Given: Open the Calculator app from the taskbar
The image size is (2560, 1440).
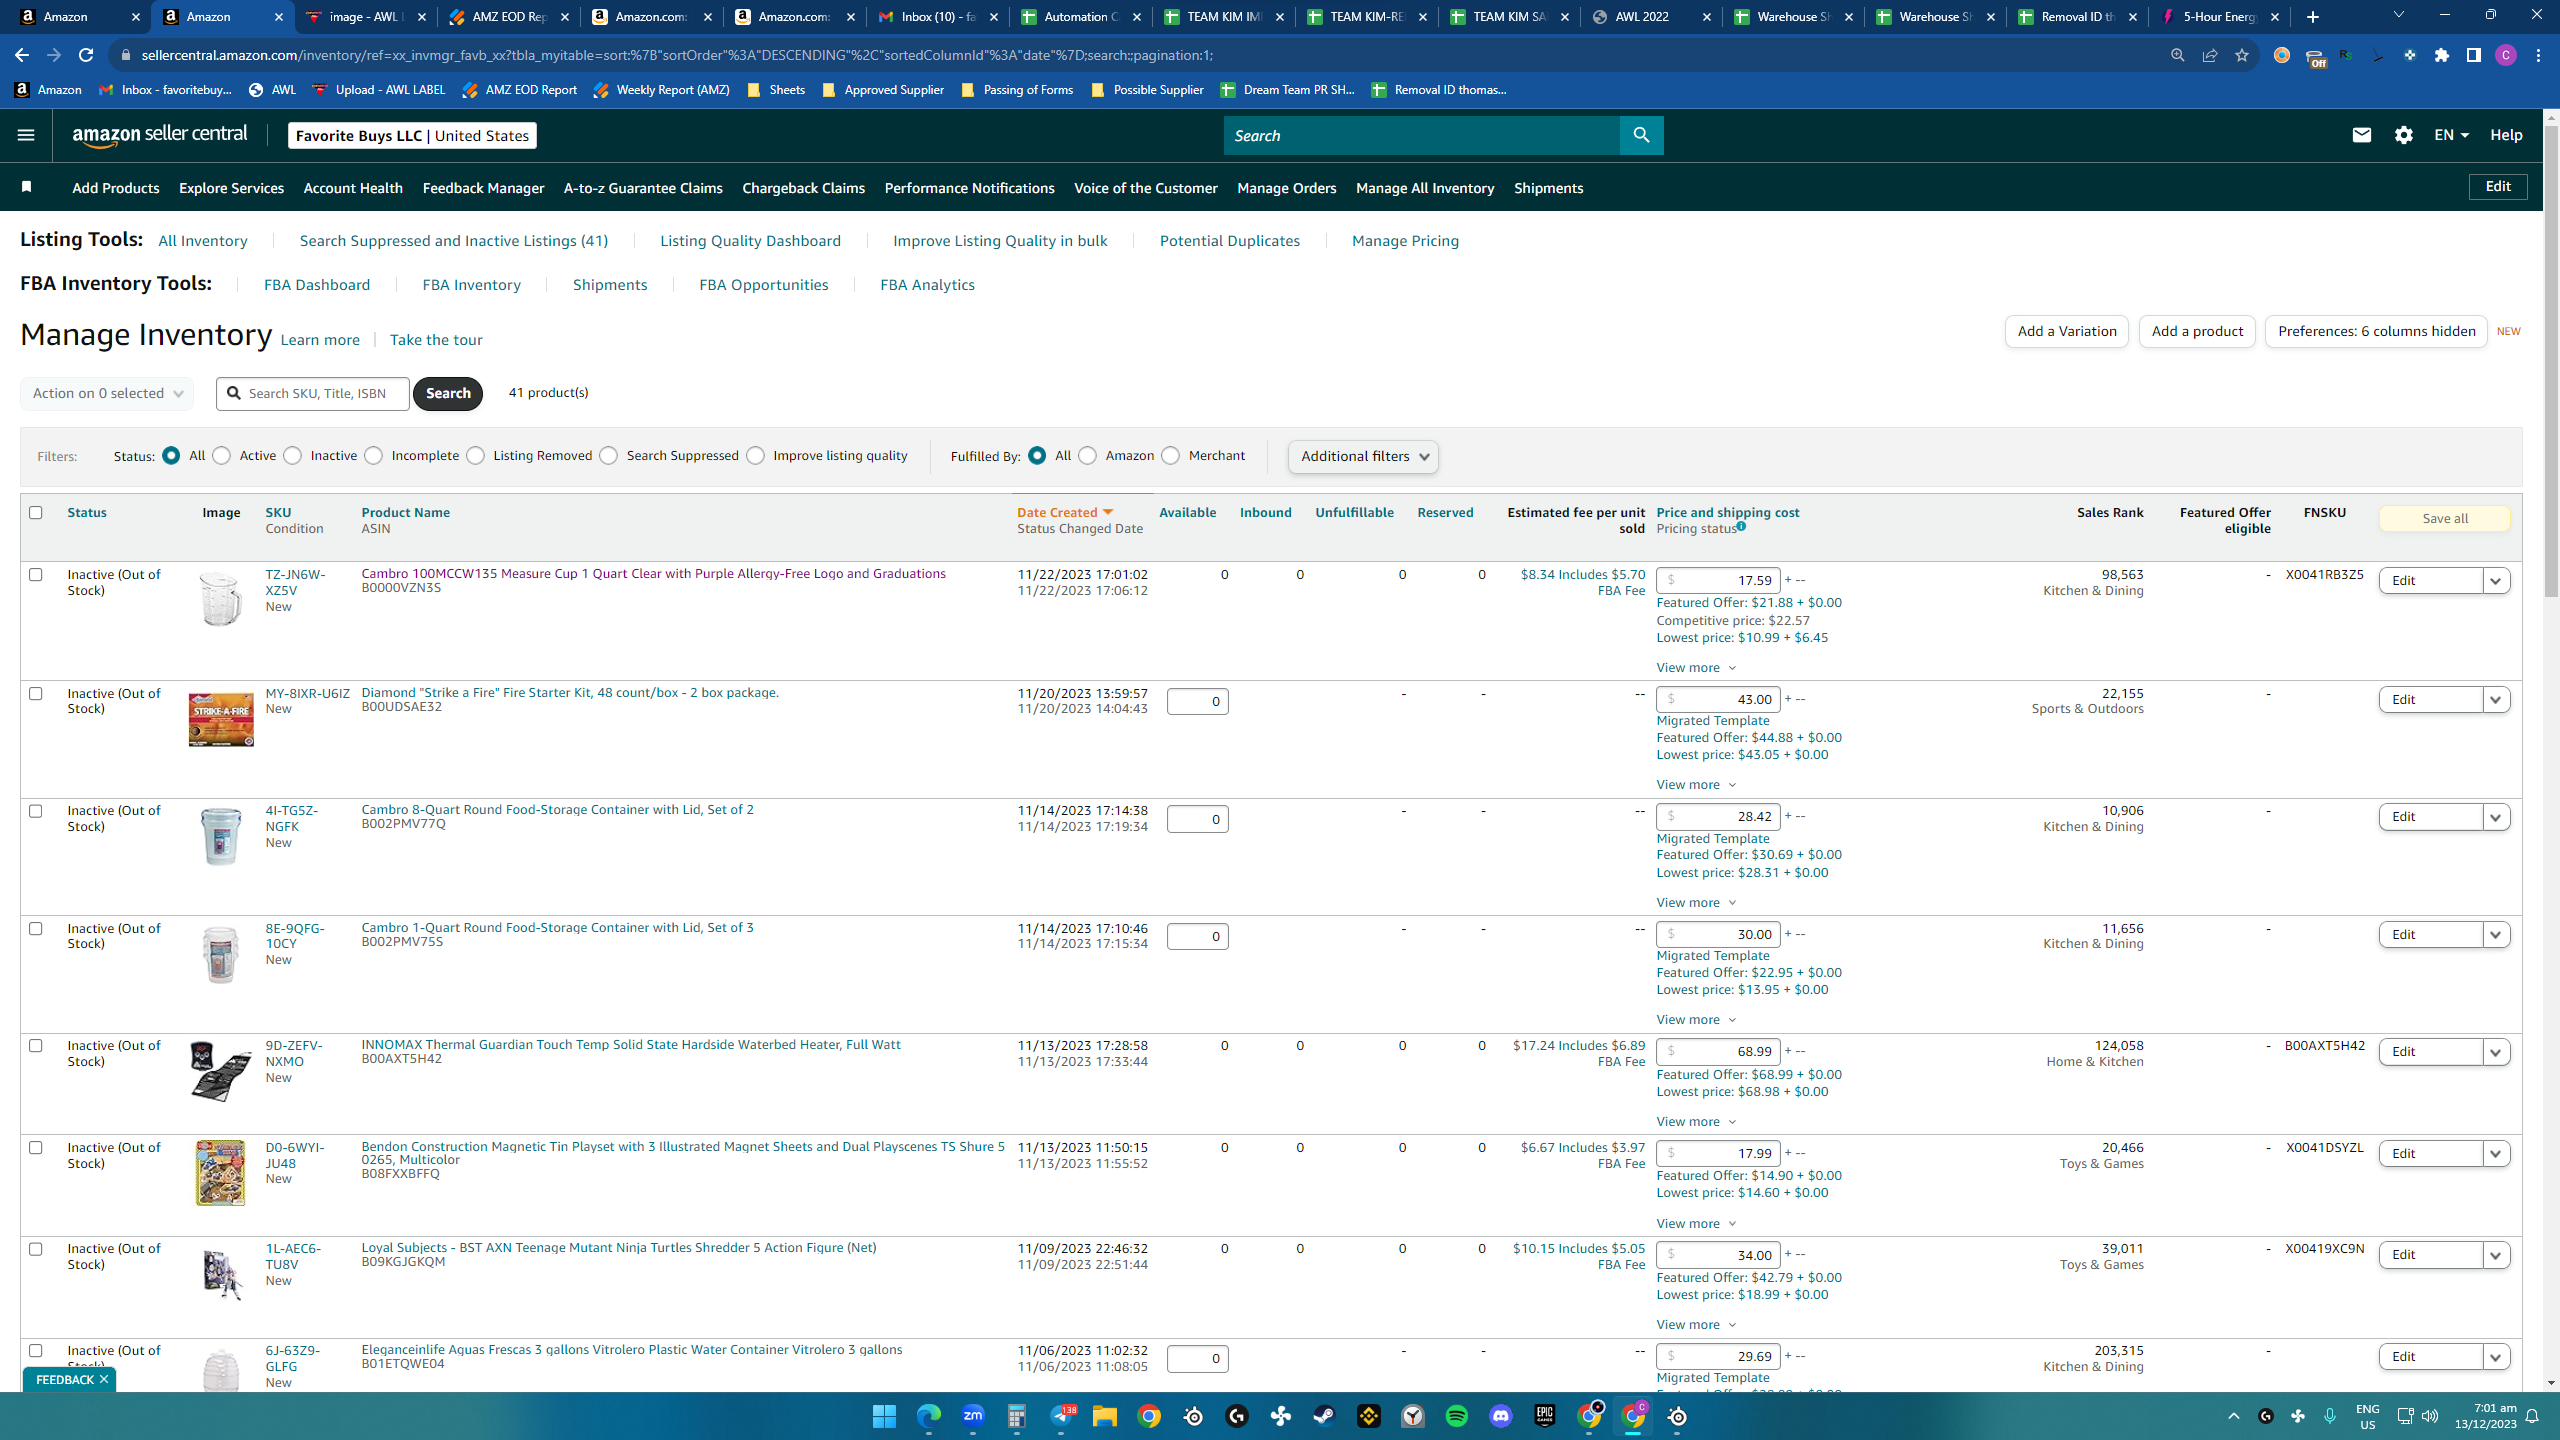Looking at the screenshot, I should point(1017,1416).
